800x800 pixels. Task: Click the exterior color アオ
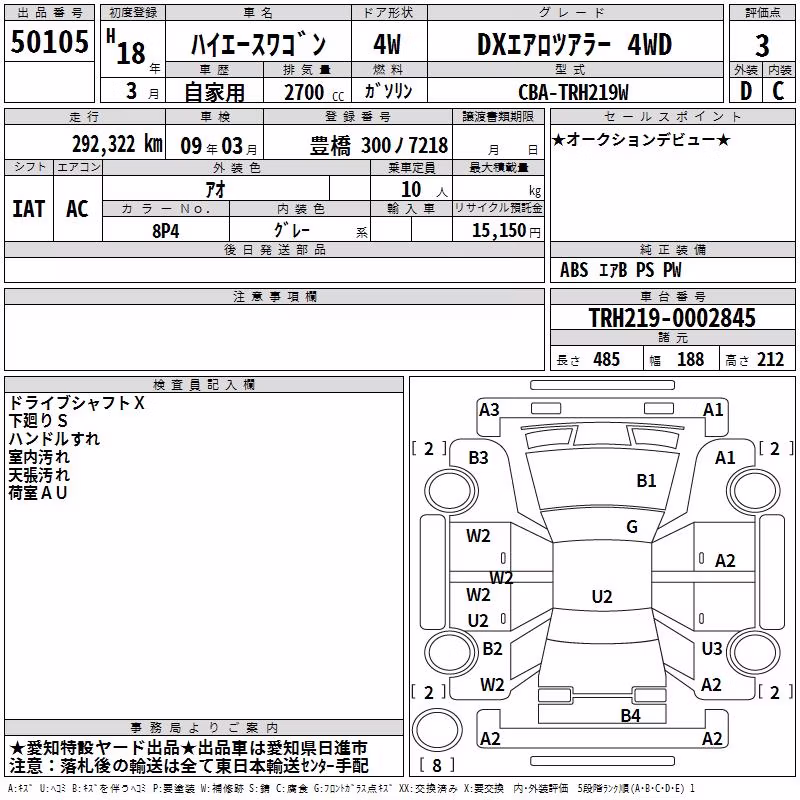click(x=215, y=190)
